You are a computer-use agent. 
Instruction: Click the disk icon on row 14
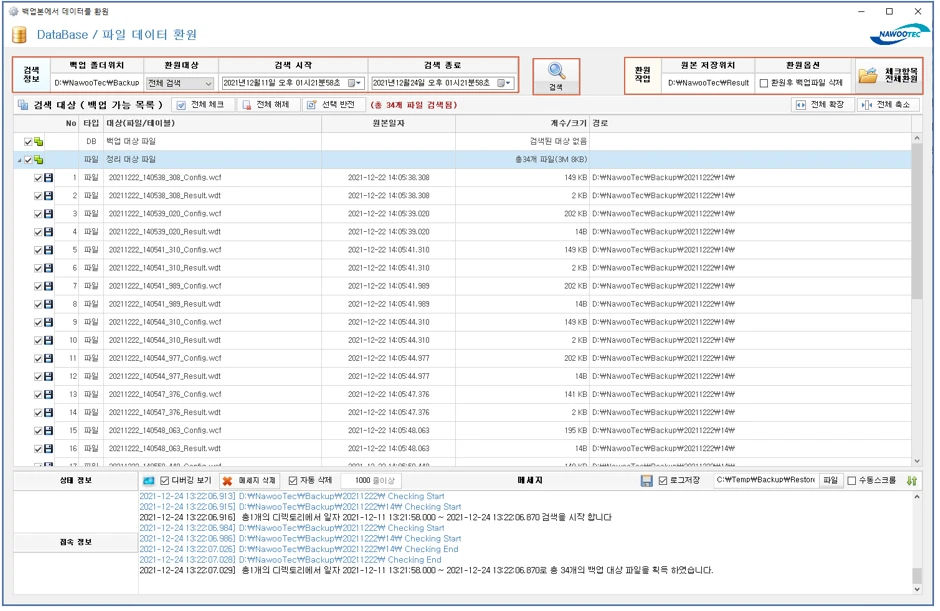click(x=49, y=412)
